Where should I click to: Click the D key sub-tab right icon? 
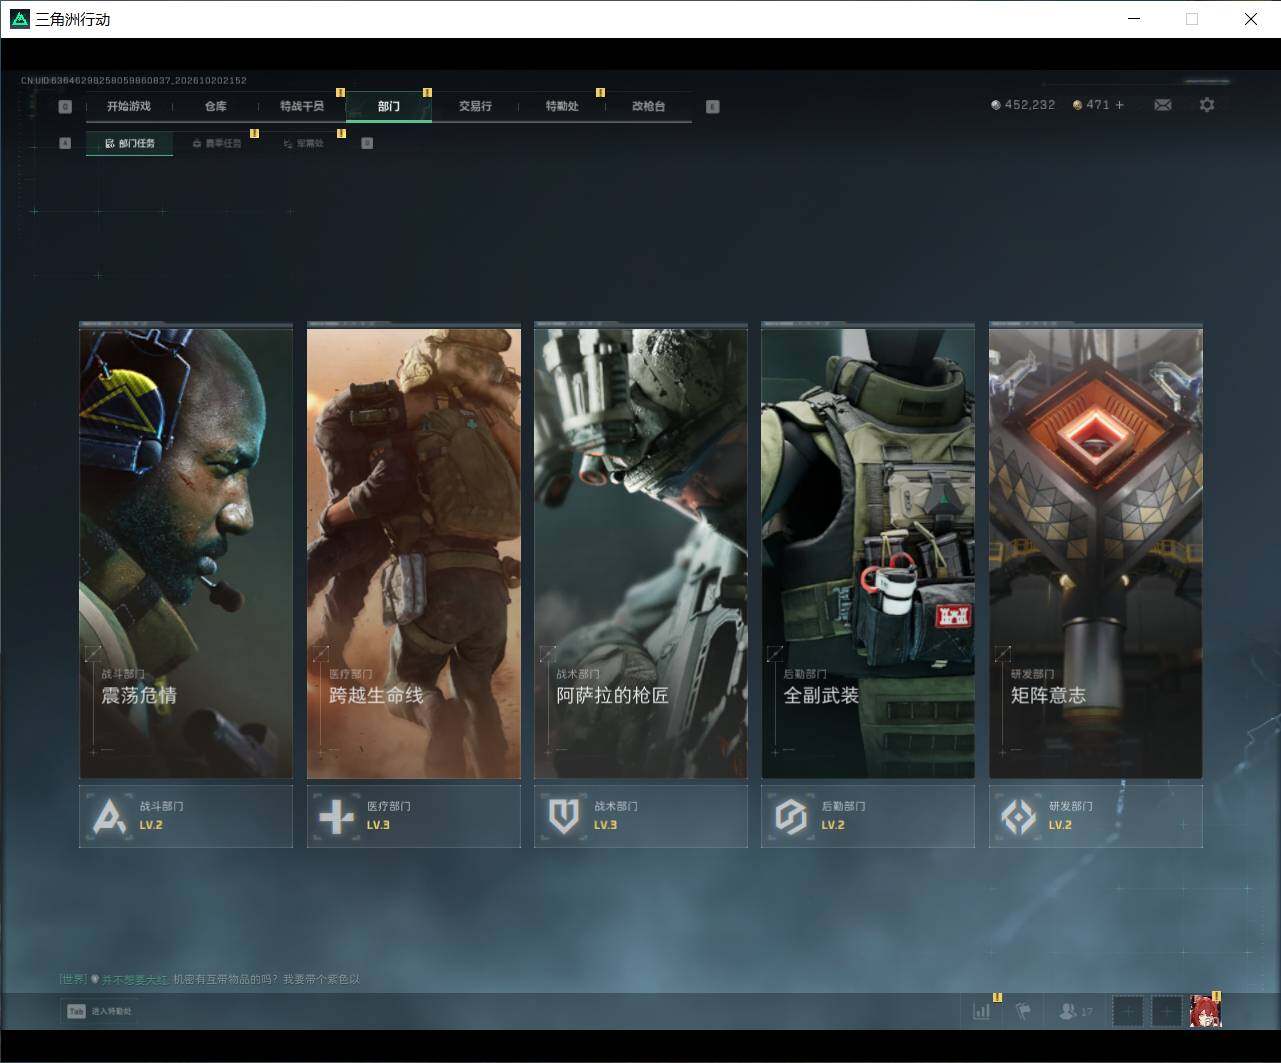[x=367, y=143]
